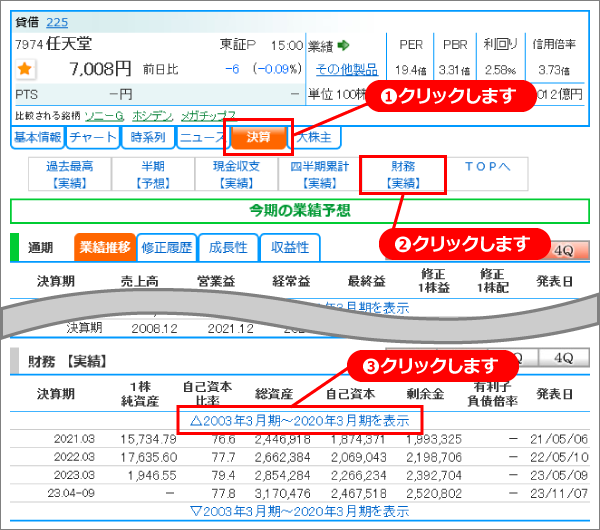
Task: Click the 剰余金 column header
Action: pyautogui.click(x=425, y=394)
